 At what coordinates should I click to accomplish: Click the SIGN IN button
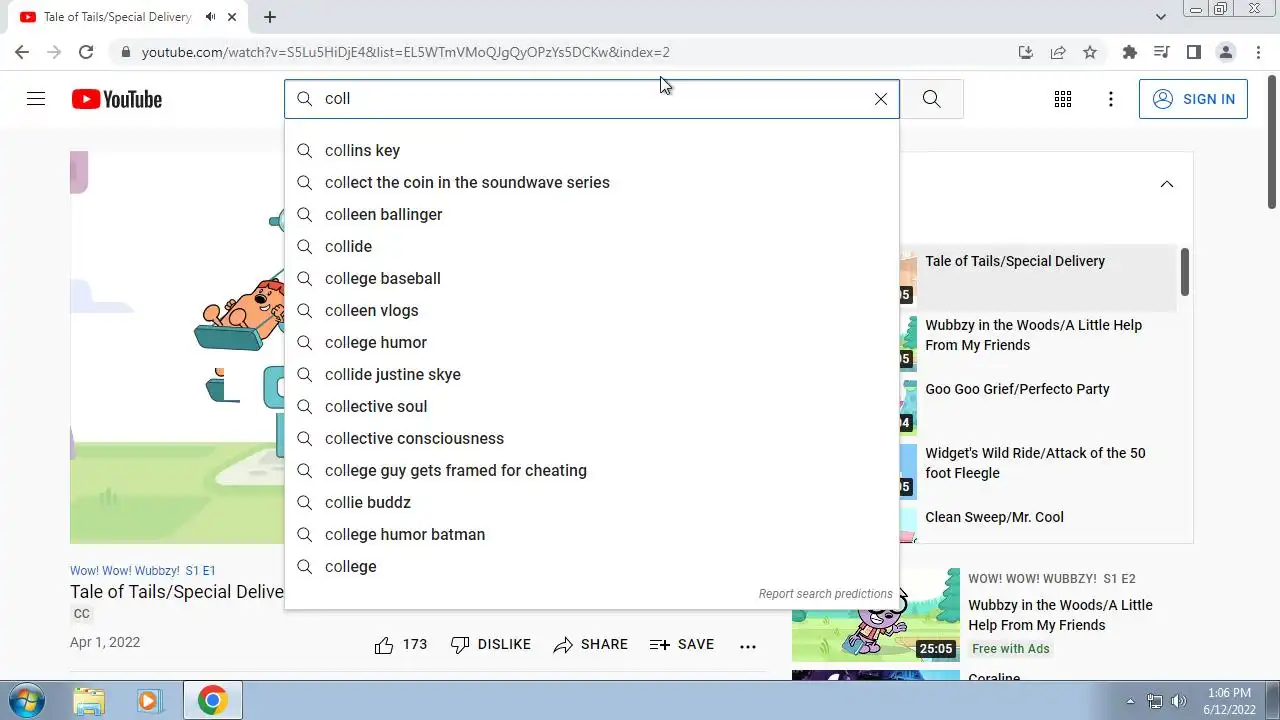pyautogui.click(x=1193, y=99)
